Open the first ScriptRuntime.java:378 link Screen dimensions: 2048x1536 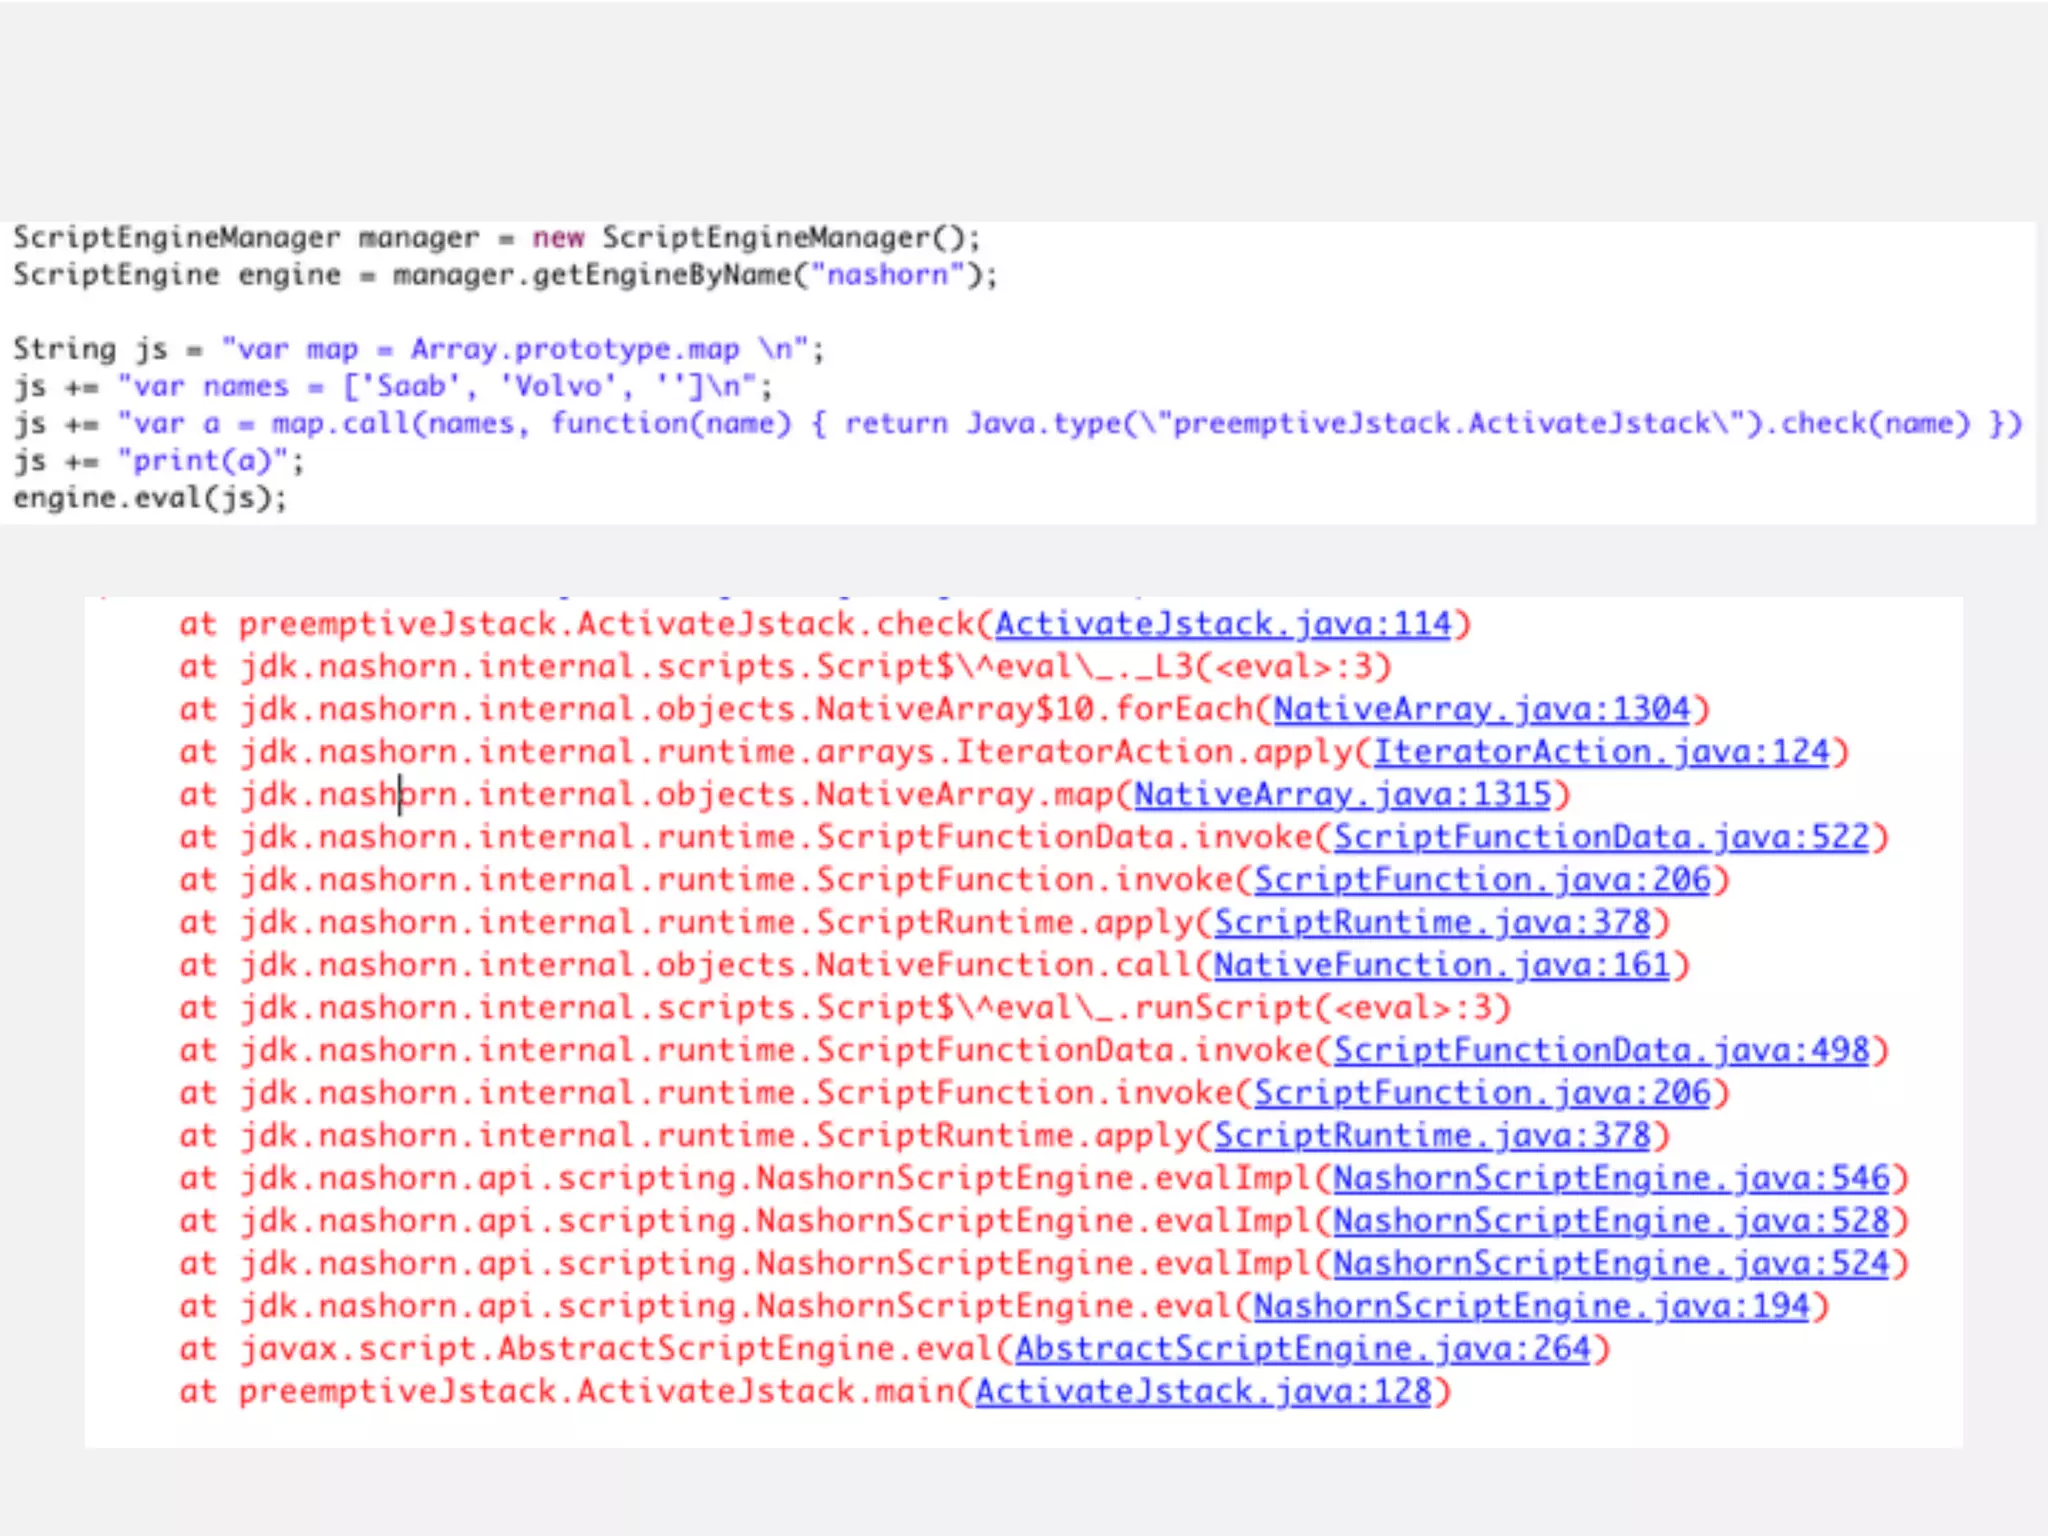[x=1432, y=923]
